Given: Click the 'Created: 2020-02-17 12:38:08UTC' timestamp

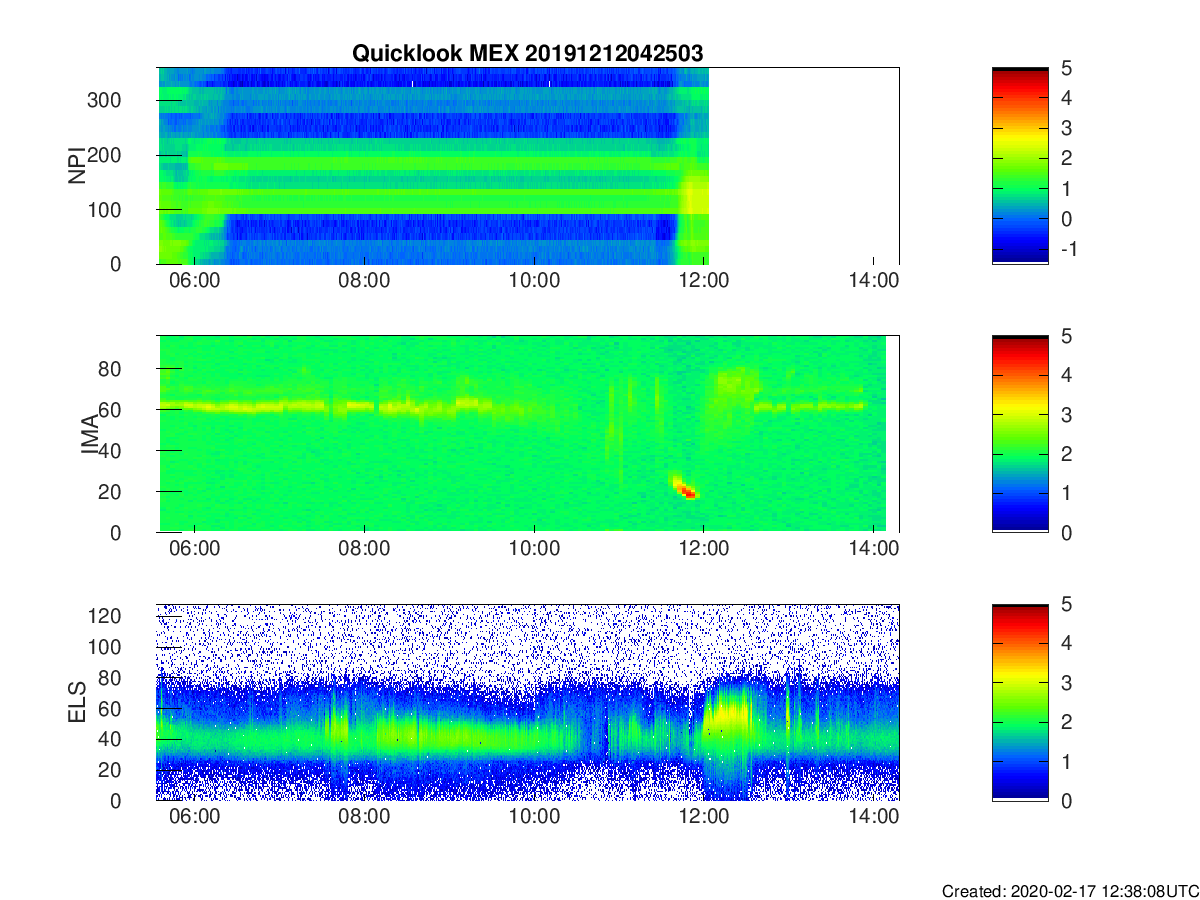Looking at the screenshot, I should coord(1070,891).
